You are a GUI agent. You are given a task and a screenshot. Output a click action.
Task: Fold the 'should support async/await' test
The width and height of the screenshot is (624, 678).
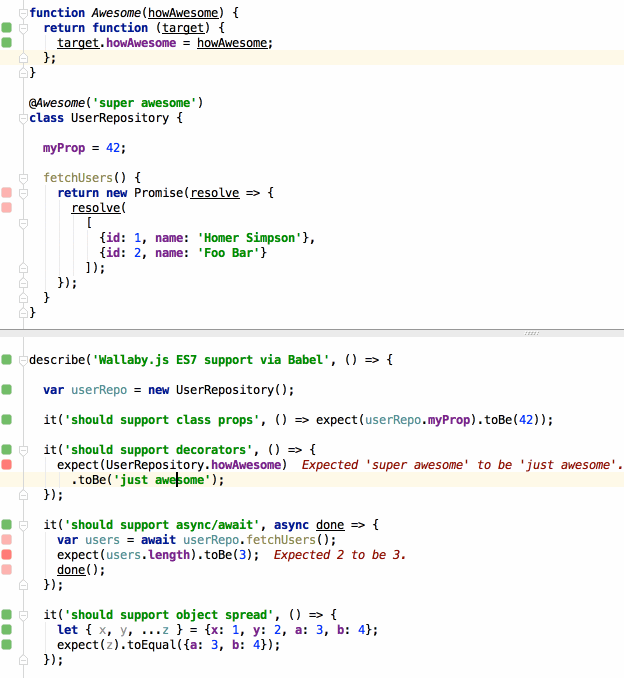(24, 525)
